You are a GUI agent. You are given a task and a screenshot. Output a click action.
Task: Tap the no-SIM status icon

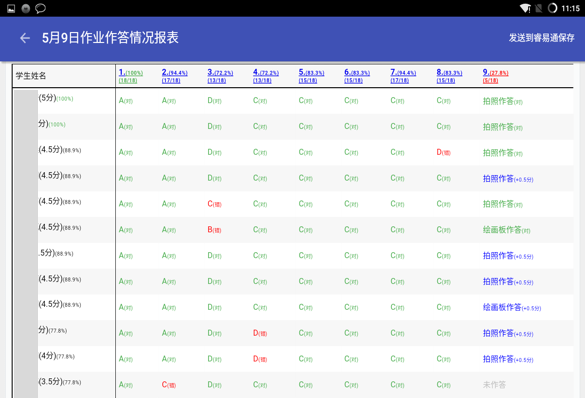[x=538, y=8]
